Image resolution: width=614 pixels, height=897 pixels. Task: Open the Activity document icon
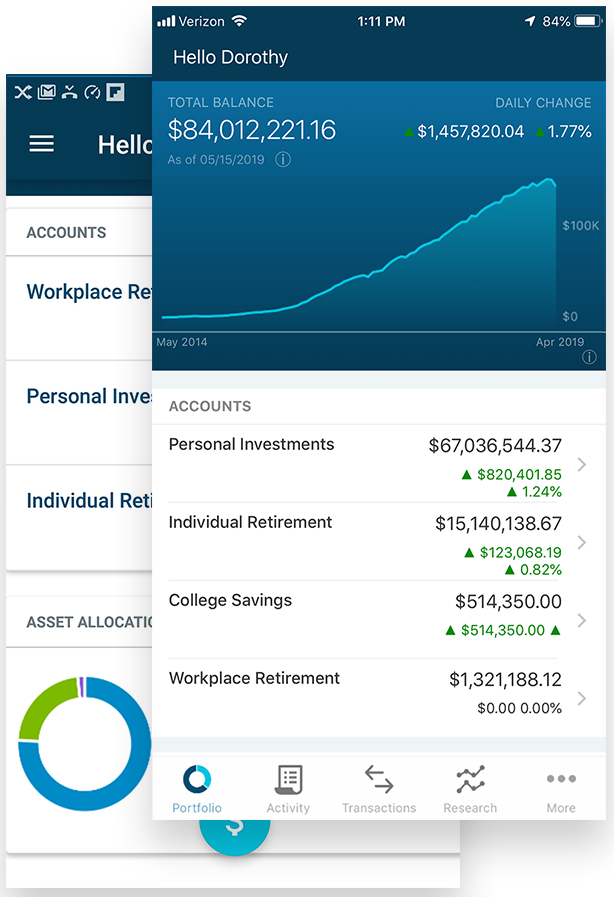point(288,779)
